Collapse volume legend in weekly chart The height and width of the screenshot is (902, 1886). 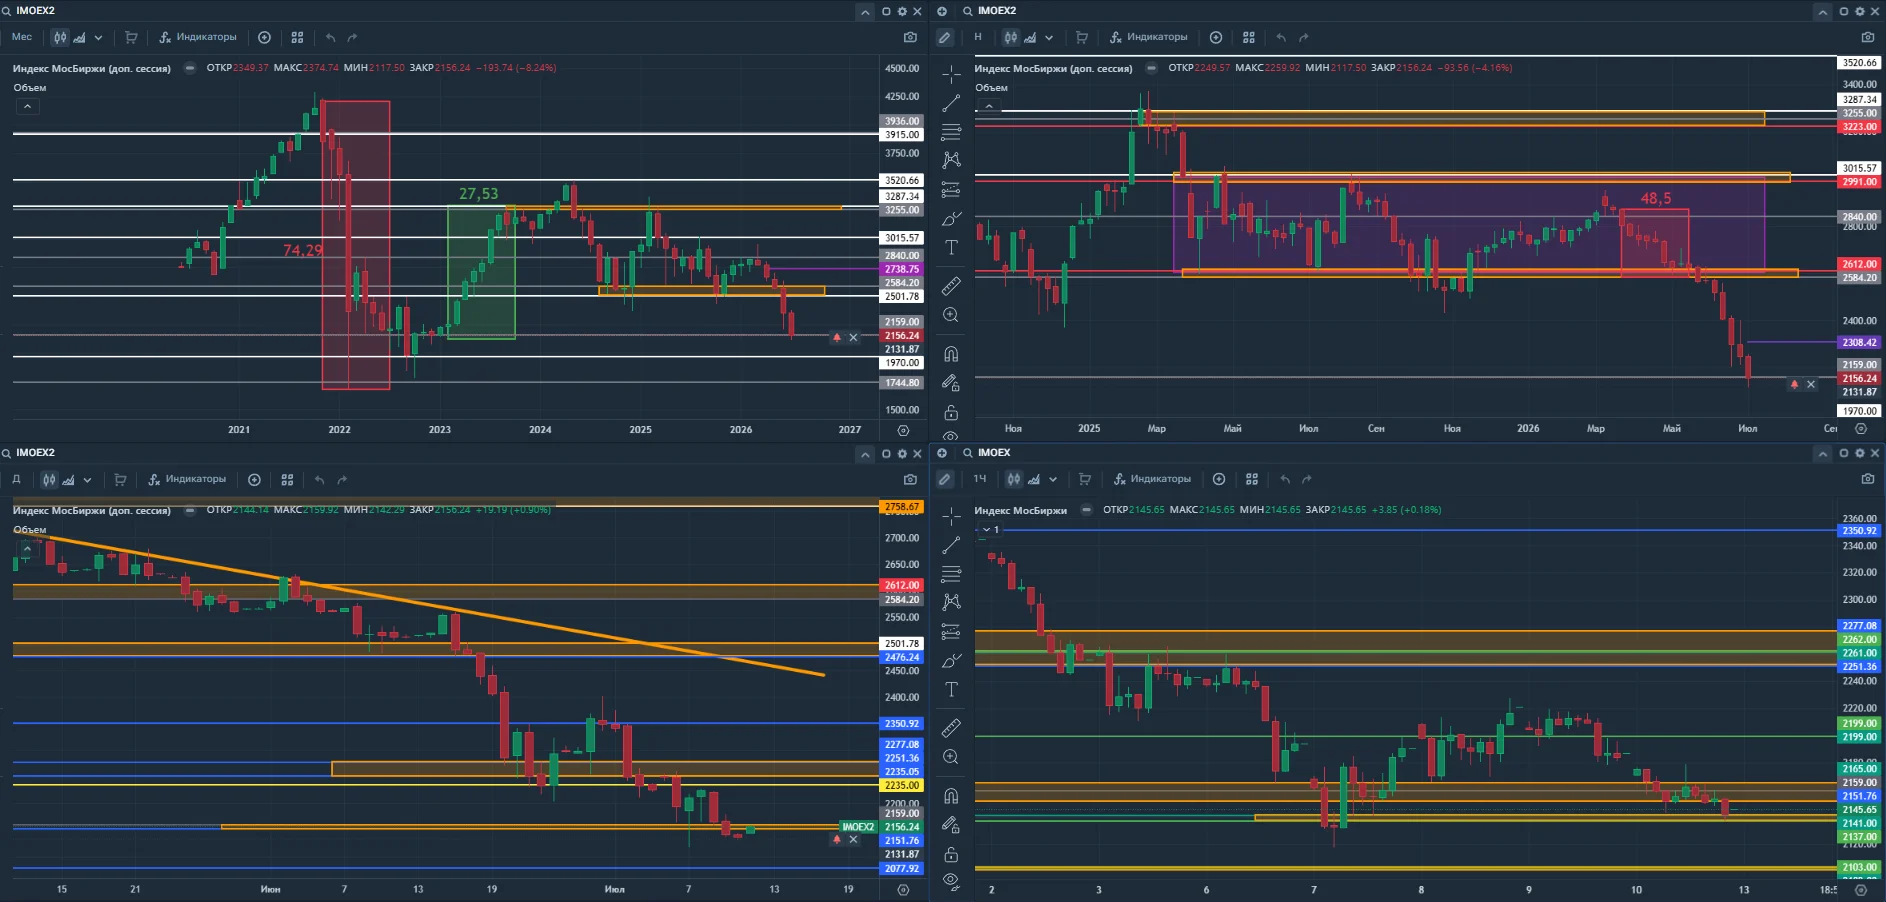point(989,106)
